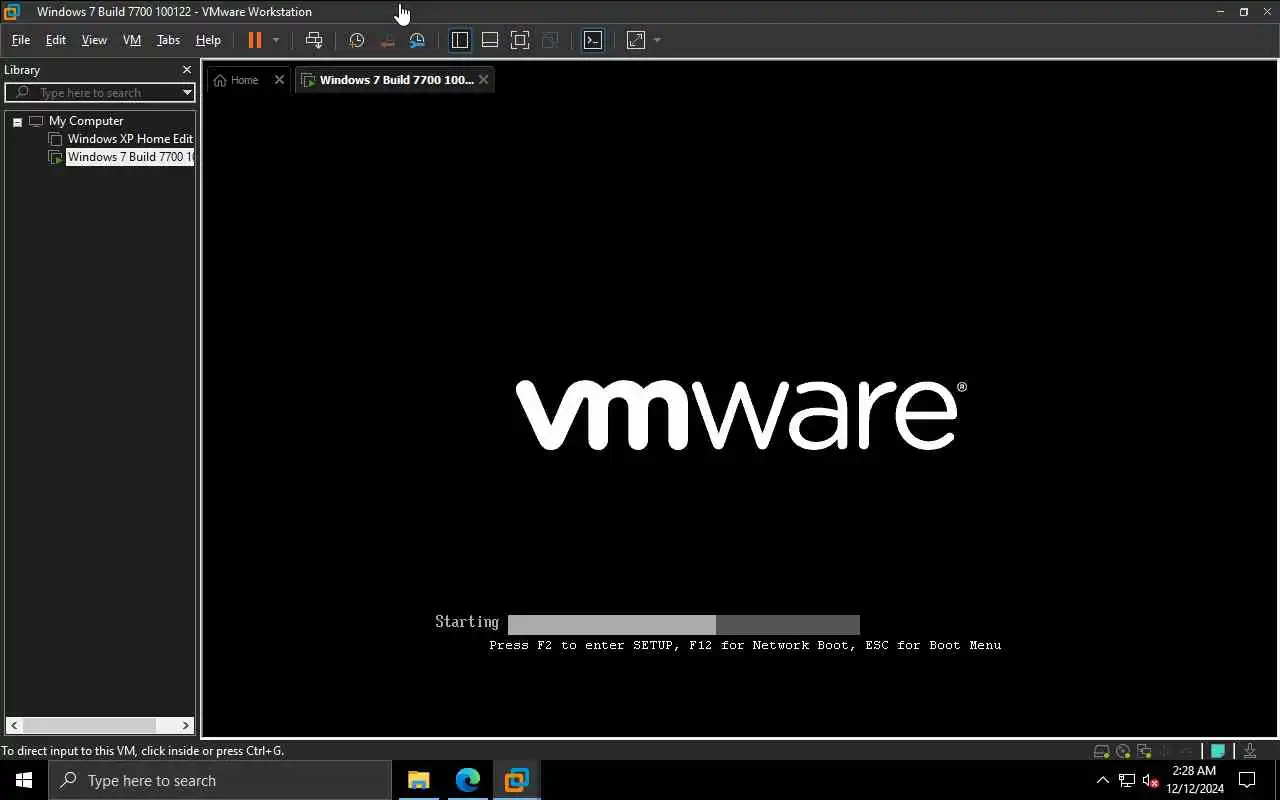Open the stretch options dropdown arrow

tap(657, 40)
